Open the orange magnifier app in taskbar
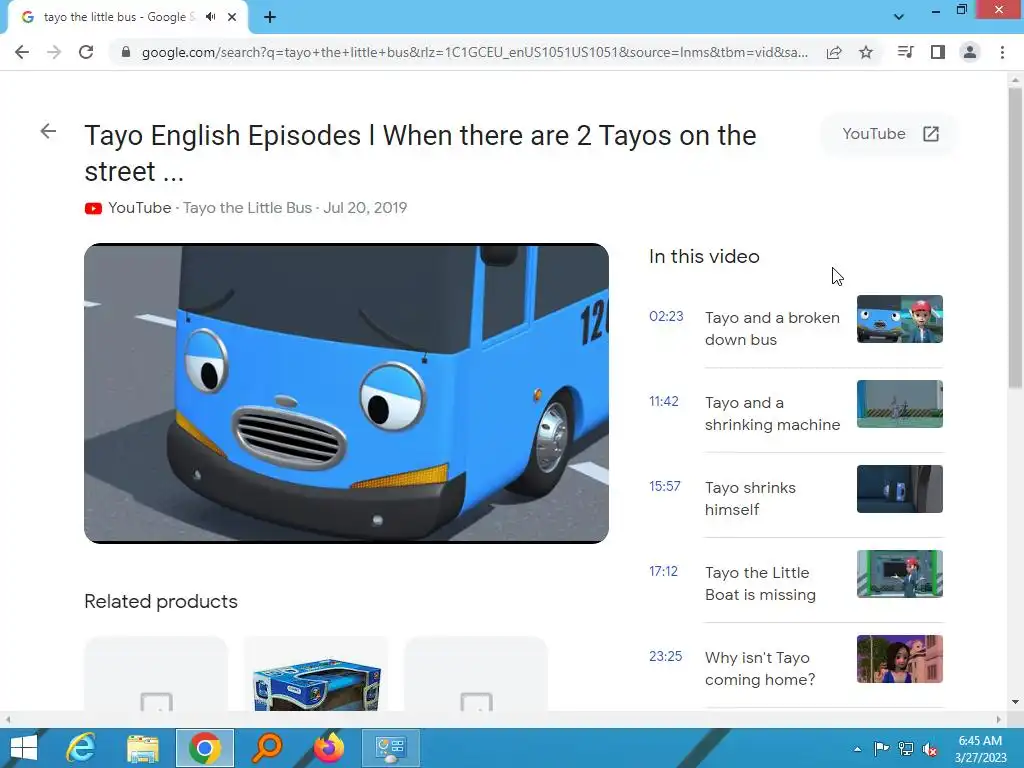 pos(266,748)
